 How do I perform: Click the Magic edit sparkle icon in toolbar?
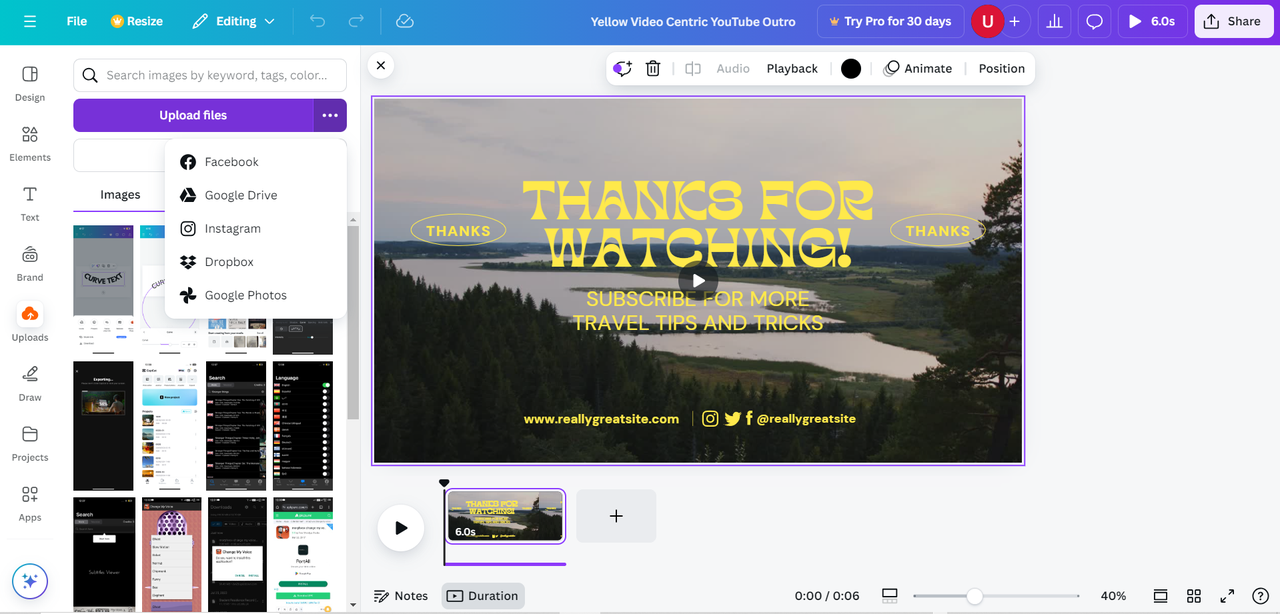point(623,68)
